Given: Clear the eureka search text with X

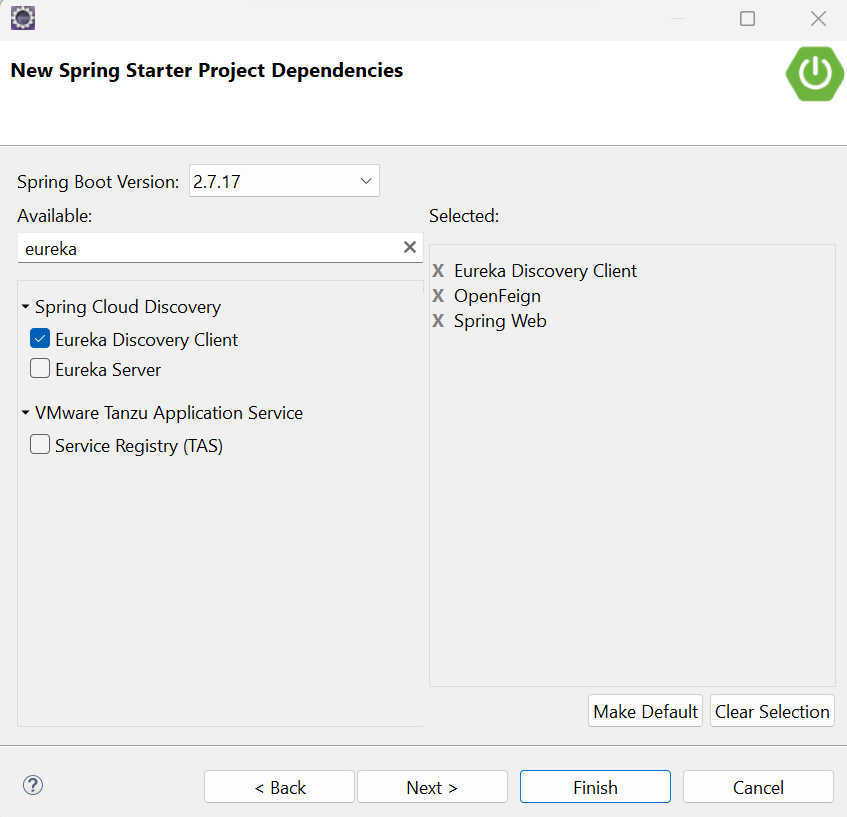Looking at the screenshot, I should pyautogui.click(x=410, y=247).
